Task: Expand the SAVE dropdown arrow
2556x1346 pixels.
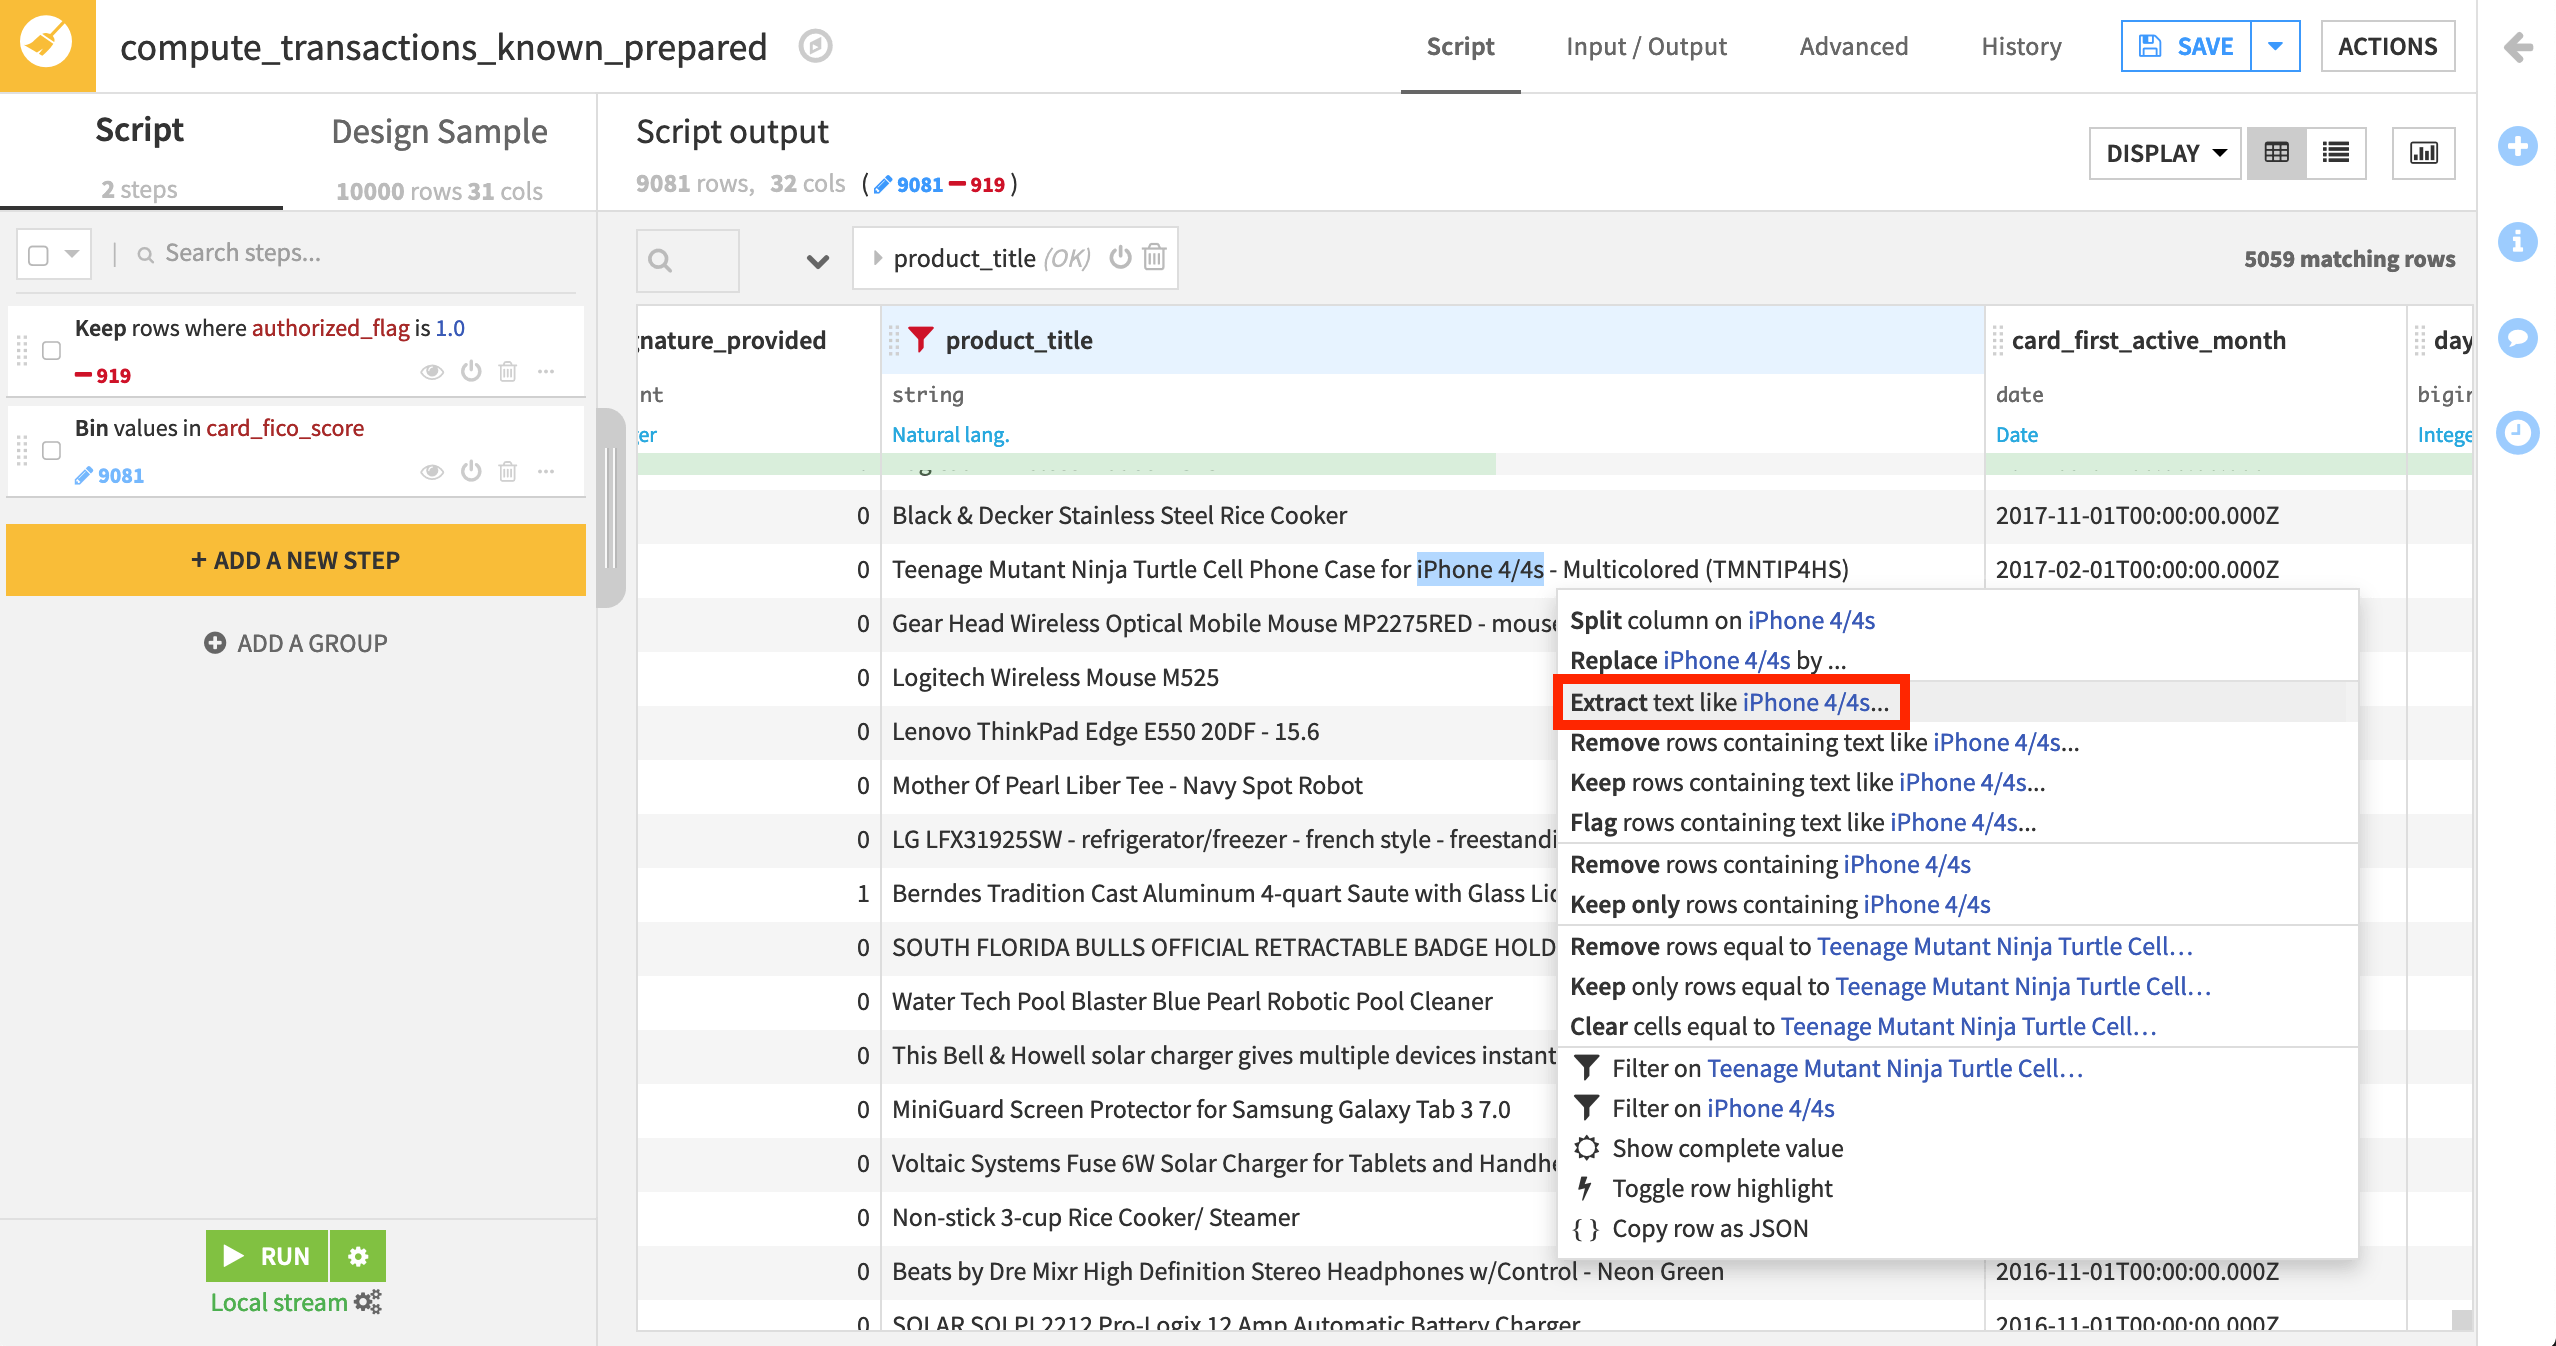Action: point(2274,46)
